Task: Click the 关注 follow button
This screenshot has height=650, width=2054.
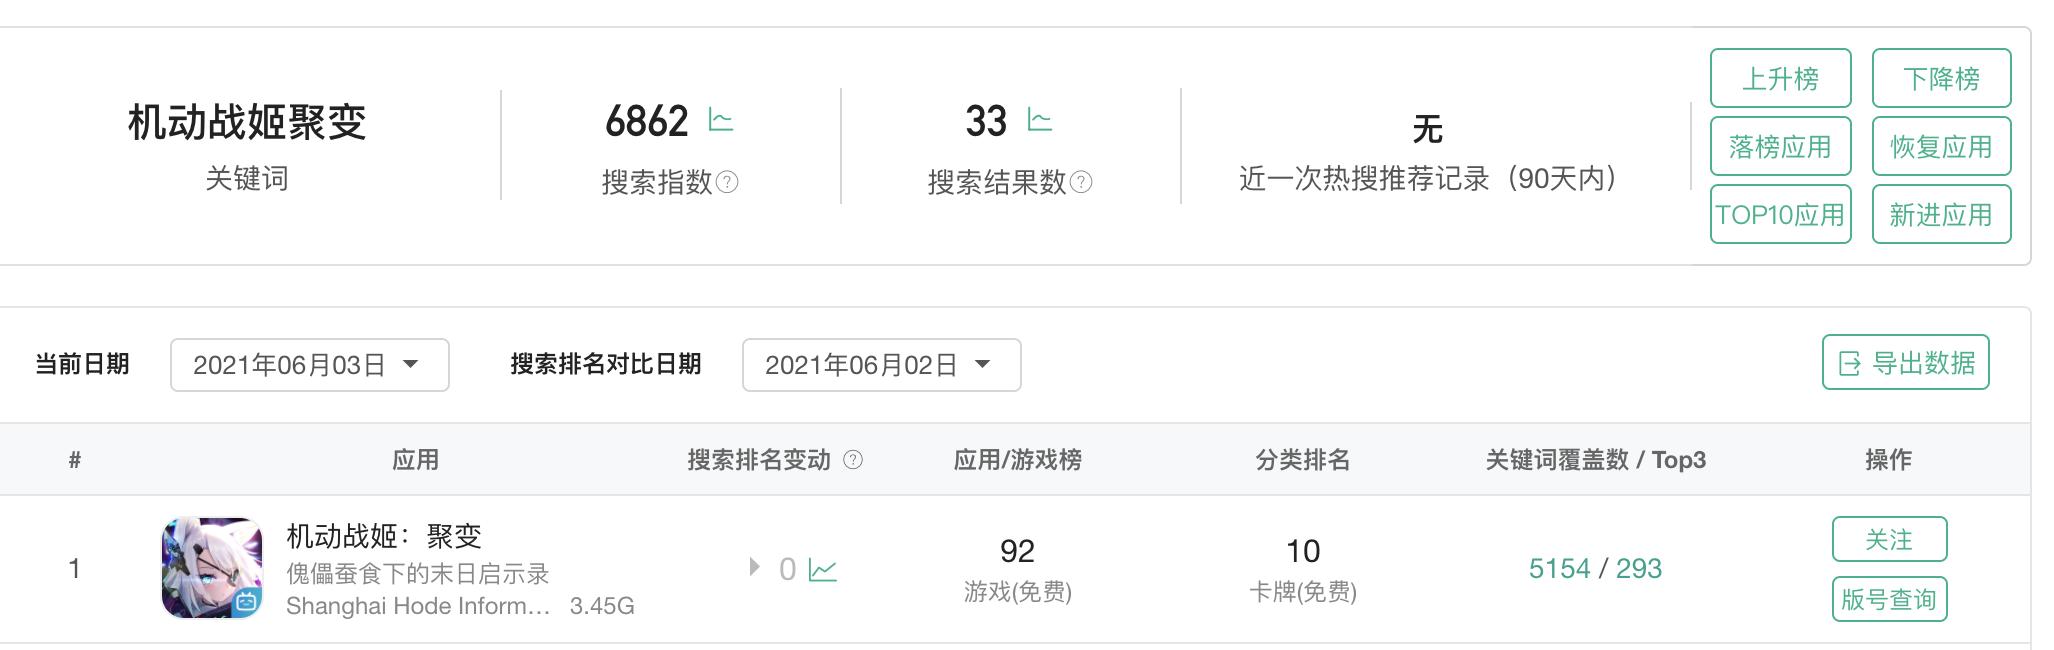Action: coord(1889,539)
